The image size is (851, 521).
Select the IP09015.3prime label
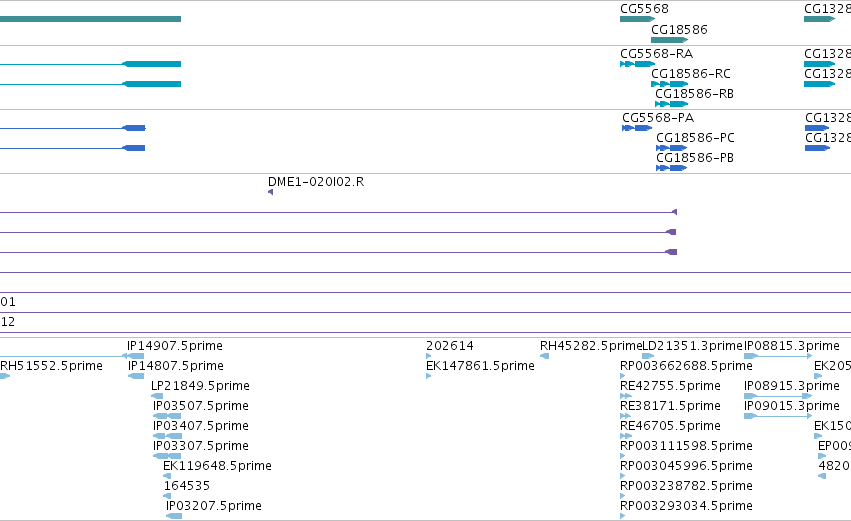(792, 406)
